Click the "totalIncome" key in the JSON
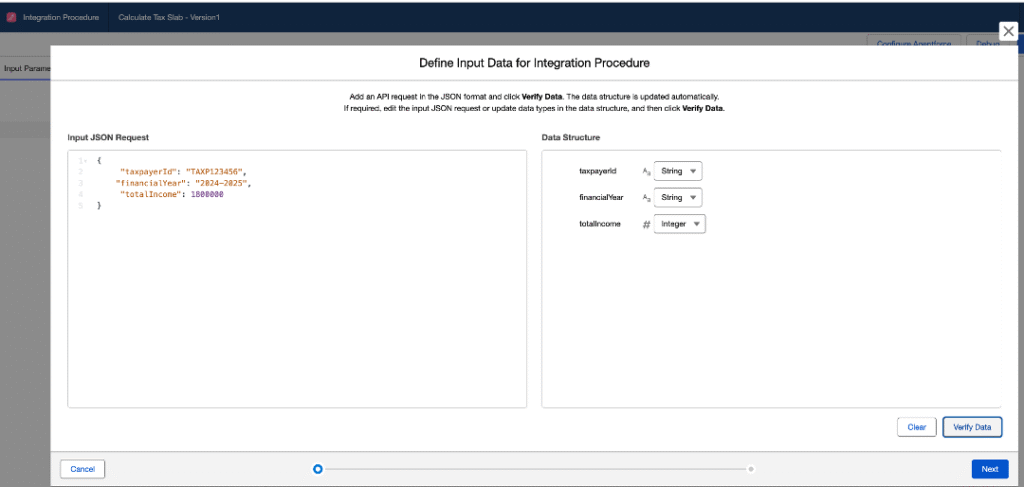The height and width of the screenshot is (487, 1024). [152, 195]
